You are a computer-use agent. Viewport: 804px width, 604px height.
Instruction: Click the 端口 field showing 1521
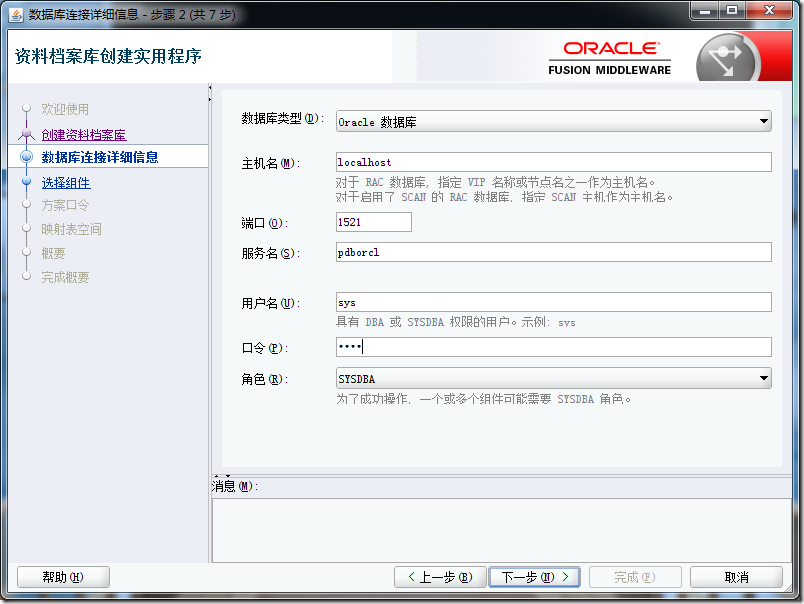[374, 222]
